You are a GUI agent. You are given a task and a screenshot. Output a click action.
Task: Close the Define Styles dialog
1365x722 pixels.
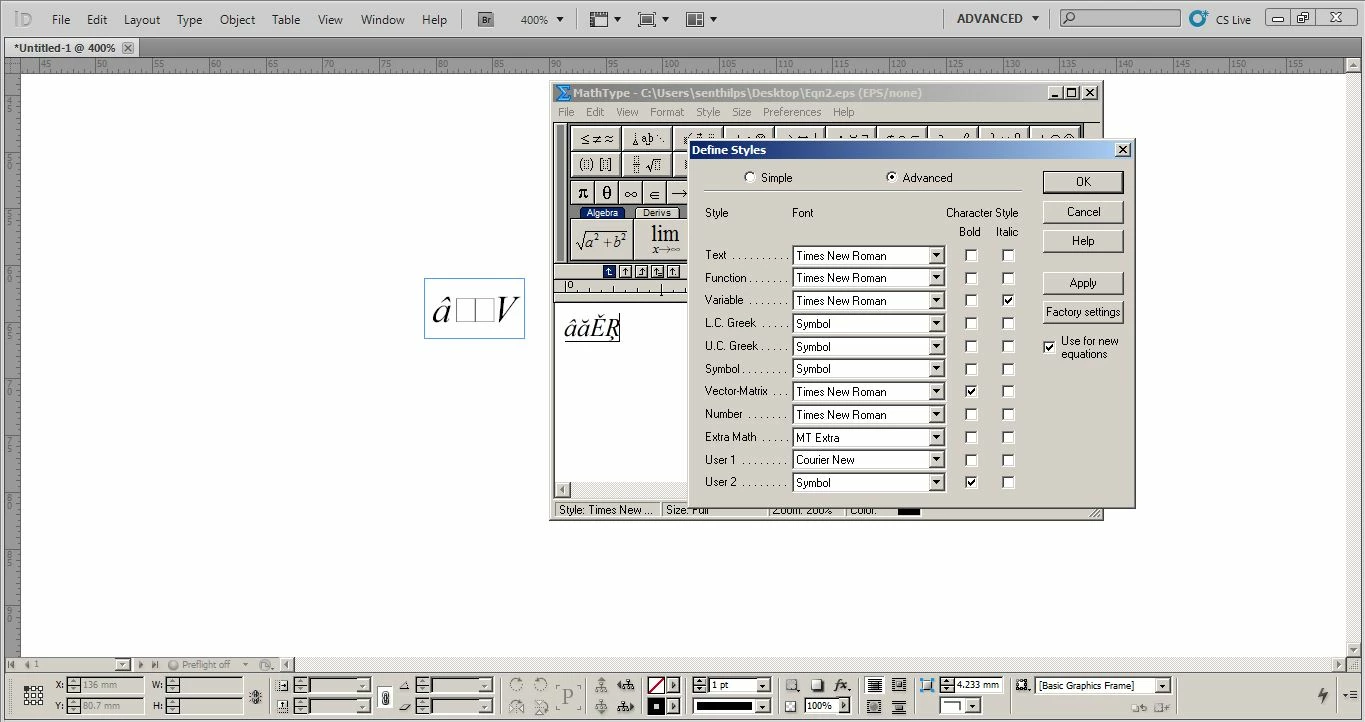coord(1122,150)
